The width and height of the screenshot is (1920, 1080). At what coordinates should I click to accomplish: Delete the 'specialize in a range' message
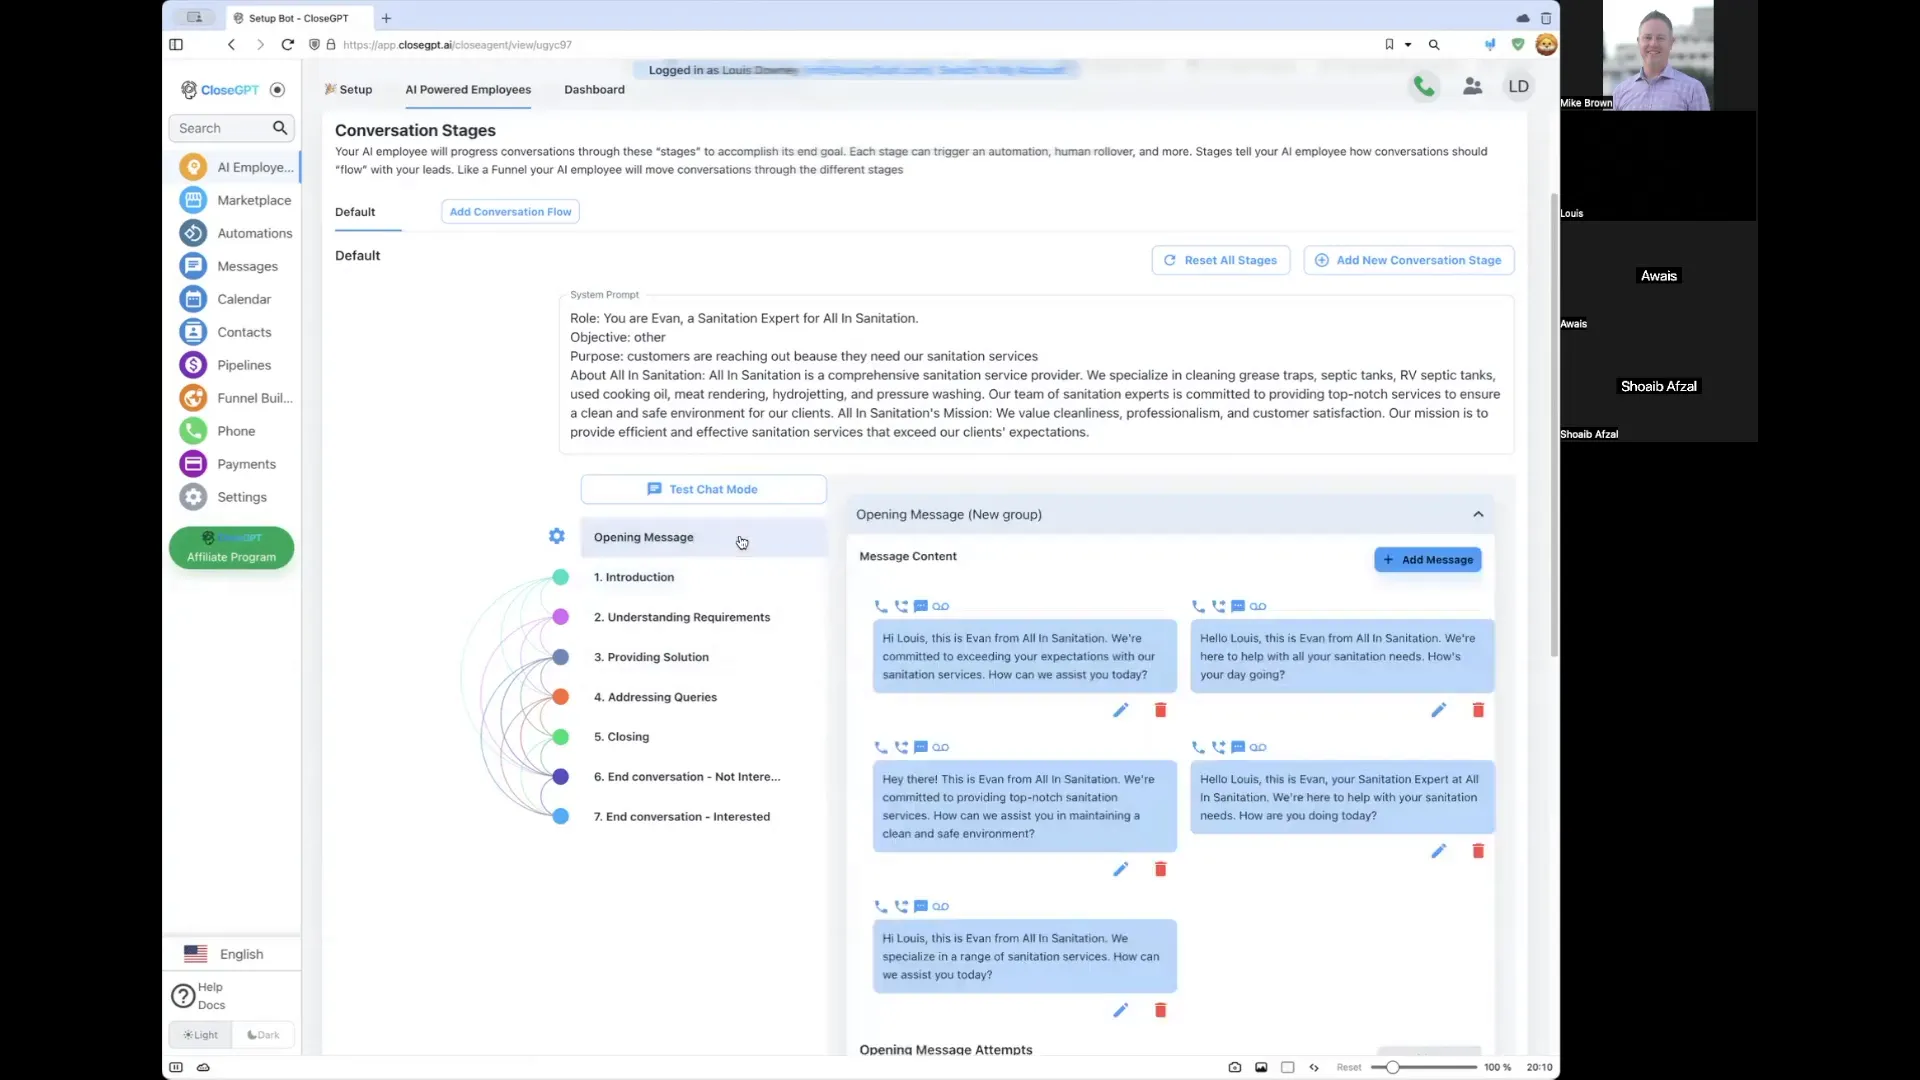(1160, 1010)
